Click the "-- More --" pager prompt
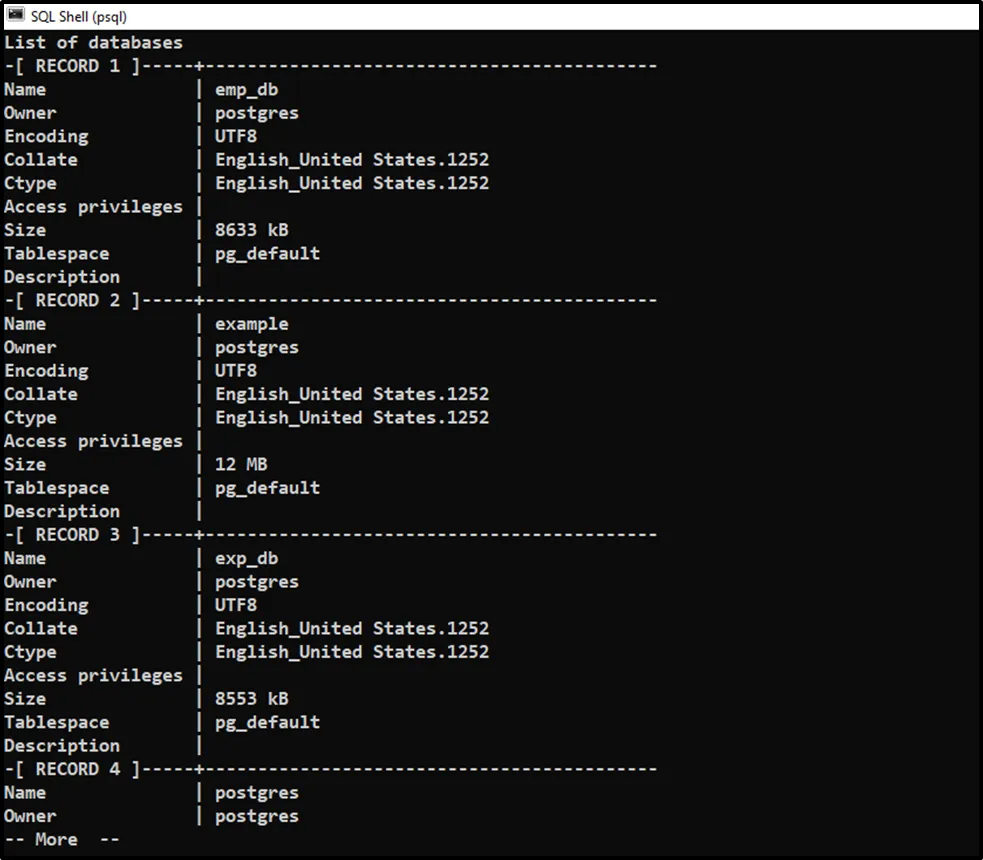The image size is (983, 860). pyautogui.click(x=62, y=840)
